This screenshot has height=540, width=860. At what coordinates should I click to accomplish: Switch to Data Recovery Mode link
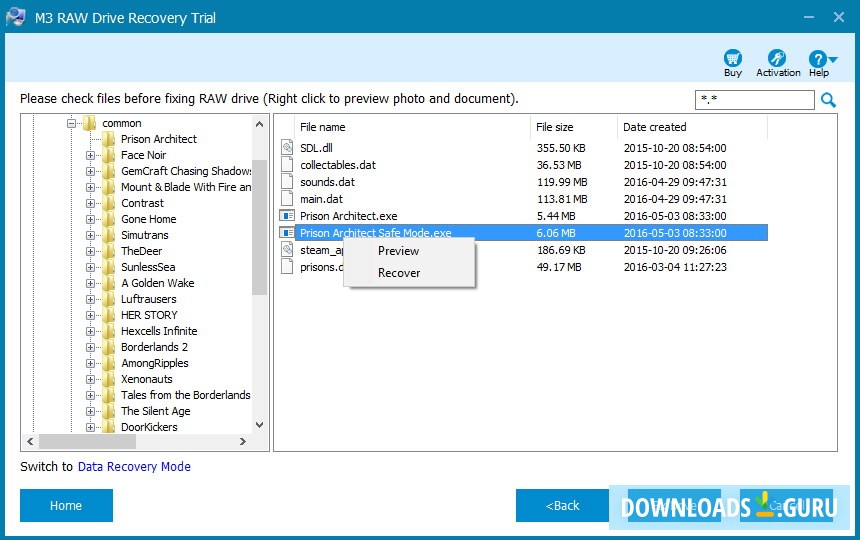tap(134, 467)
